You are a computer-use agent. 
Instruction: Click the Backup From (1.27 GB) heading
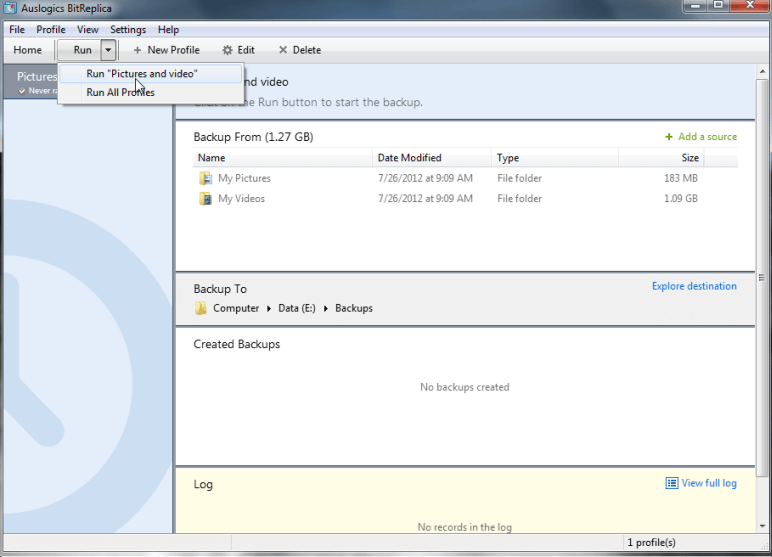point(253,137)
